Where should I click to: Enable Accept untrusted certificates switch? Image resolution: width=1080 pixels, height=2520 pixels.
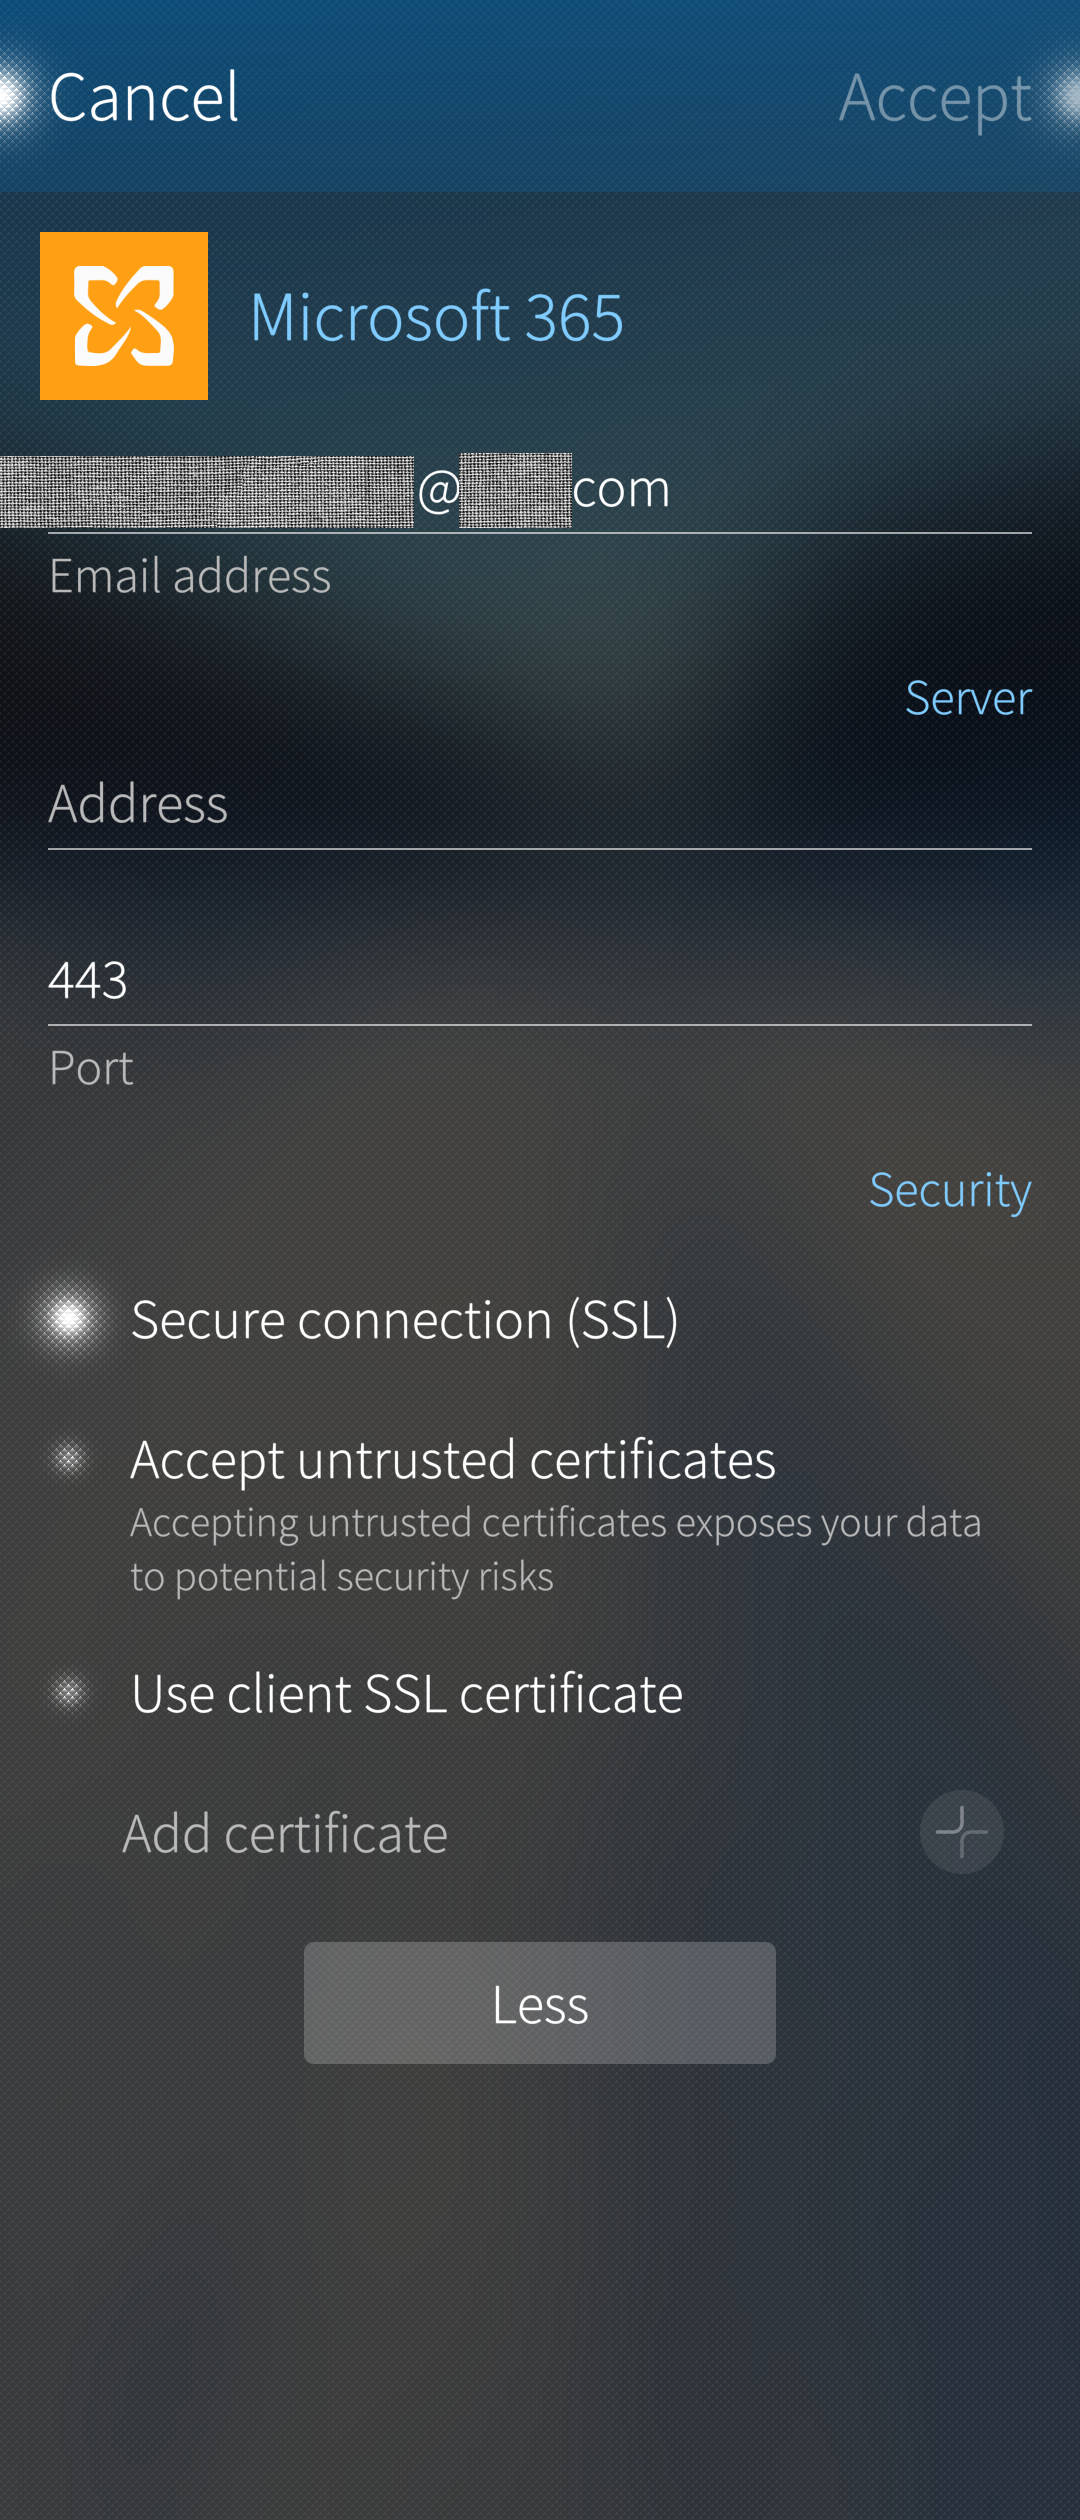[69, 1459]
